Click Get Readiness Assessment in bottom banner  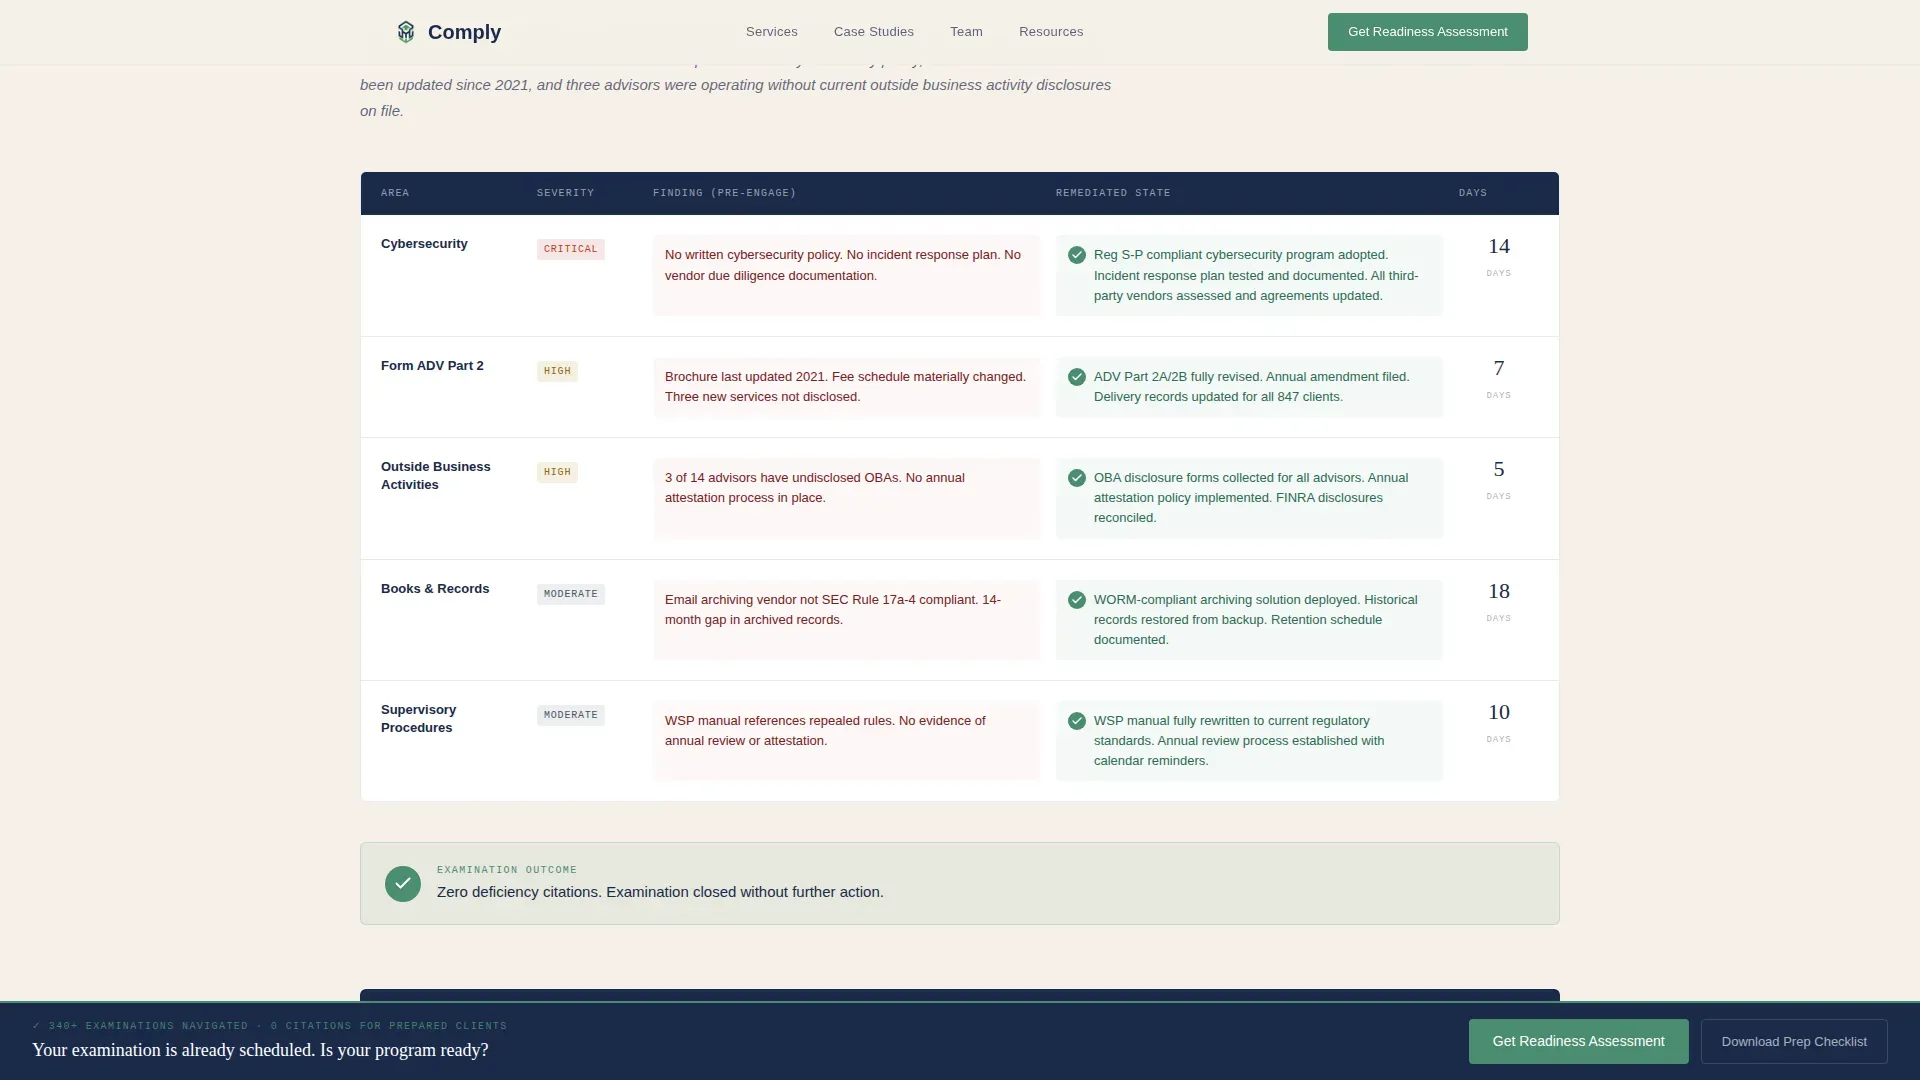point(1579,1042)
